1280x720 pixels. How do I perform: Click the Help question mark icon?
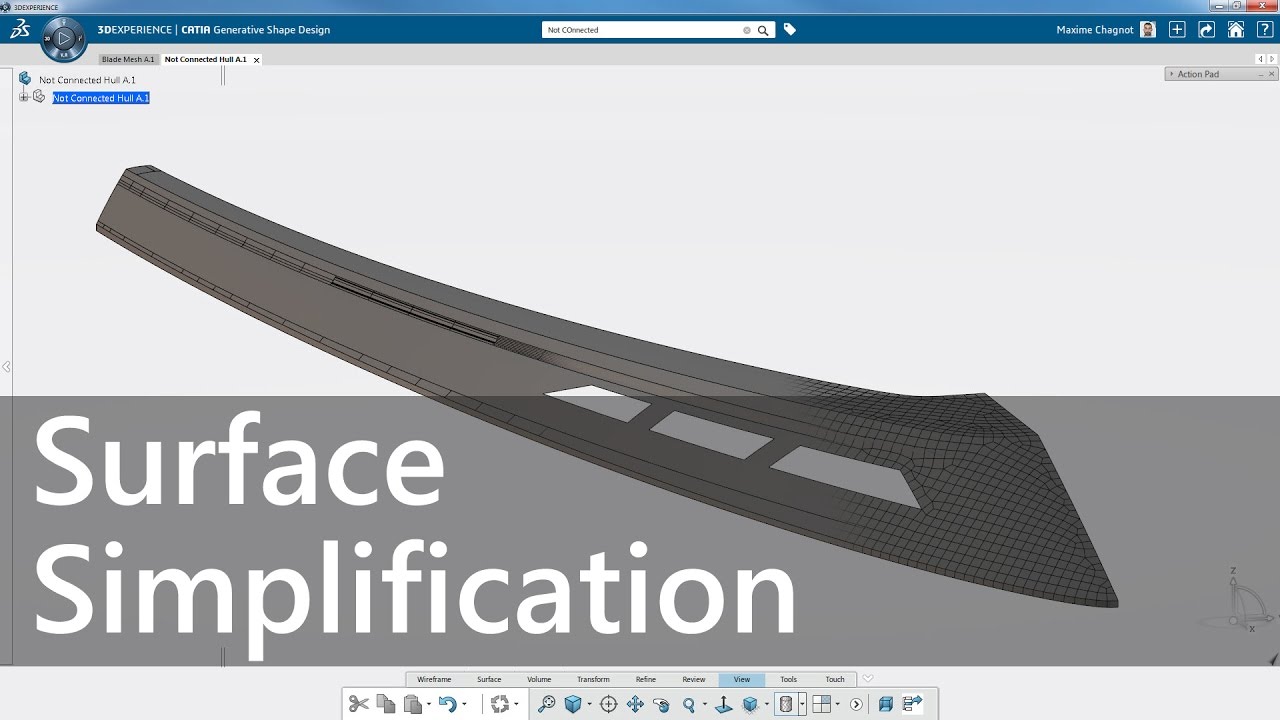[1264, 30]
